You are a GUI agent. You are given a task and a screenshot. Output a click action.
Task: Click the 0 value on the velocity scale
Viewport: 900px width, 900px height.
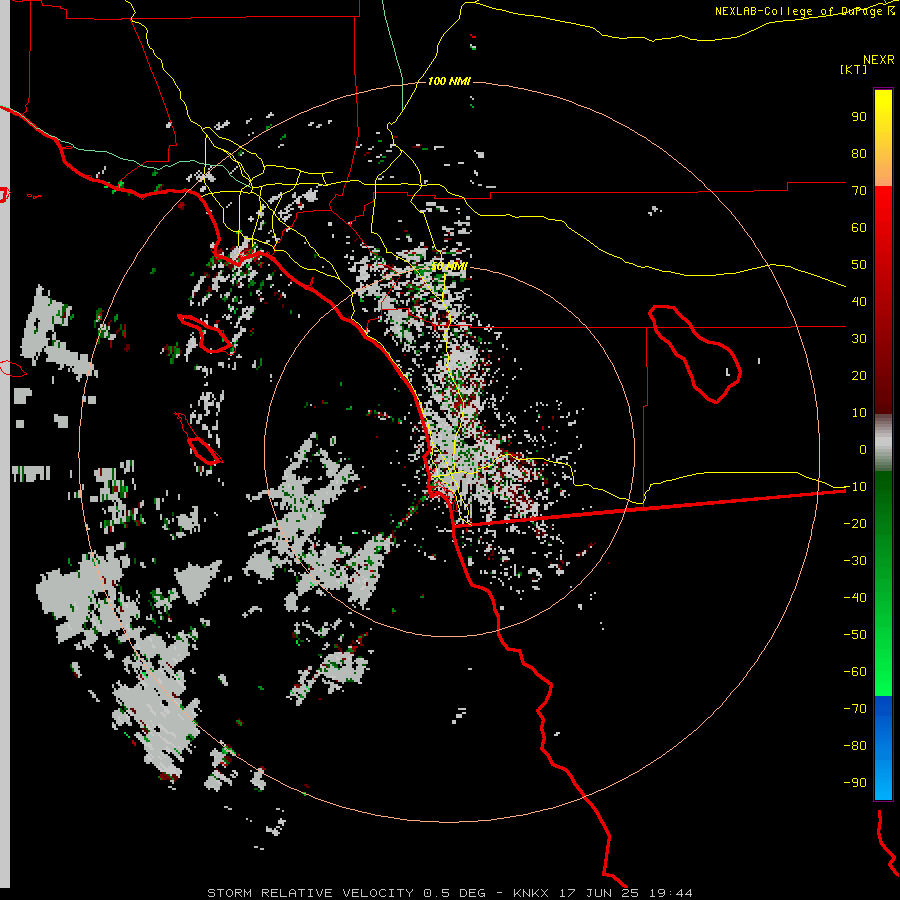(863, 450)
